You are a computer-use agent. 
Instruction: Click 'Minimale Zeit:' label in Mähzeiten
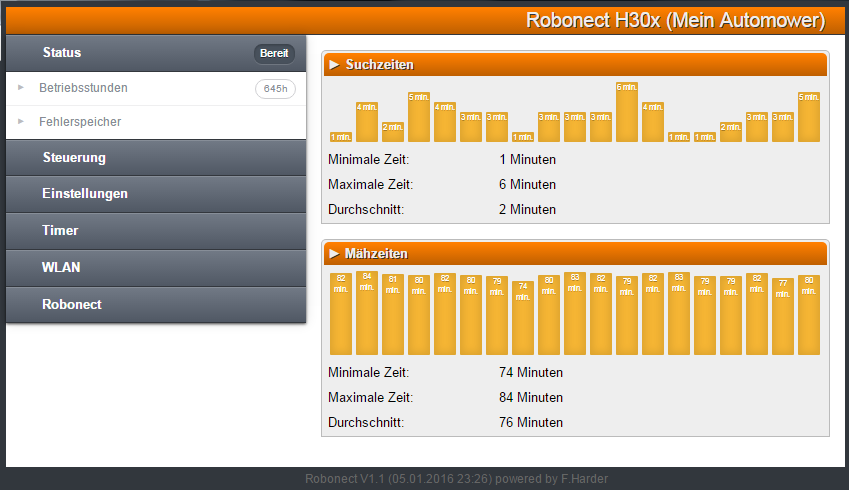[368, 373]
